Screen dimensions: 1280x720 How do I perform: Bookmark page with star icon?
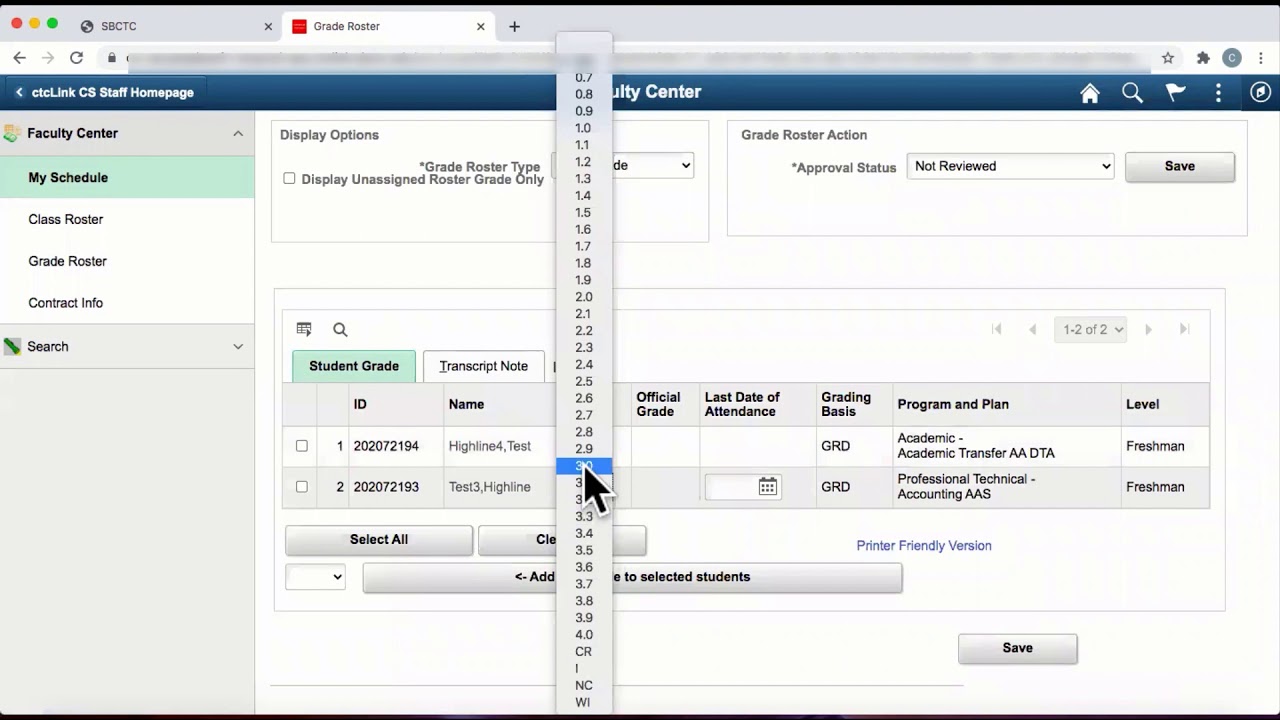coord(1168,58)
